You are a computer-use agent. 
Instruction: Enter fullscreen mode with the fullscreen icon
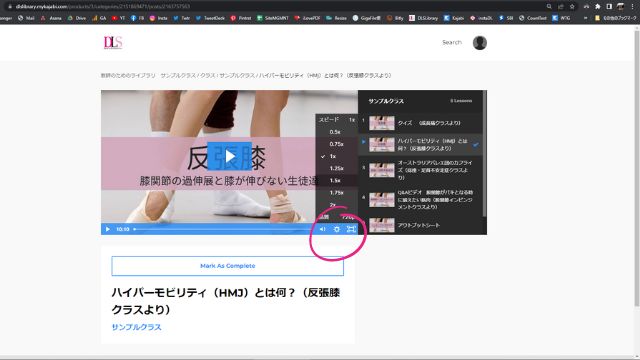click(351, 229)
